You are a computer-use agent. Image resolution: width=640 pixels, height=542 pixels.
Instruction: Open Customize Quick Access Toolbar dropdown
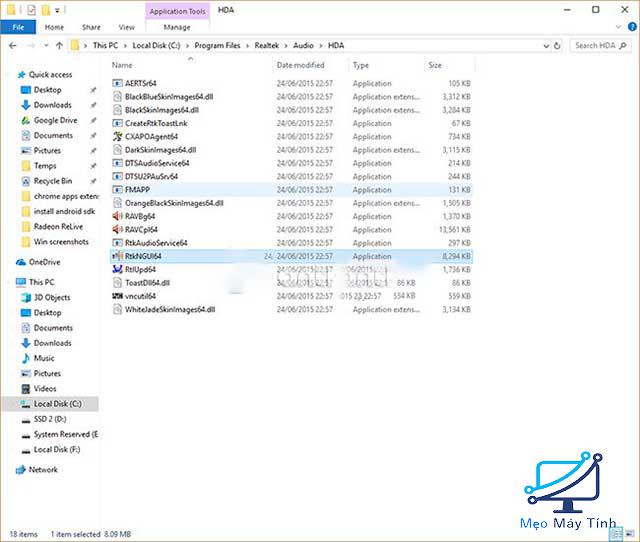point(57,11)
